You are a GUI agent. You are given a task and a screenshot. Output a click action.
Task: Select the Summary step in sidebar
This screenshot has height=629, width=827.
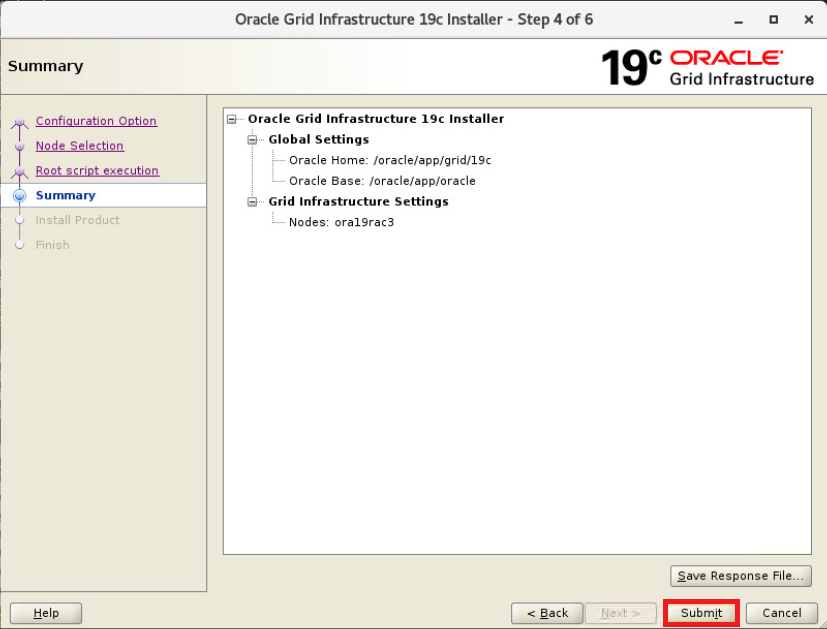click(65, 195)
